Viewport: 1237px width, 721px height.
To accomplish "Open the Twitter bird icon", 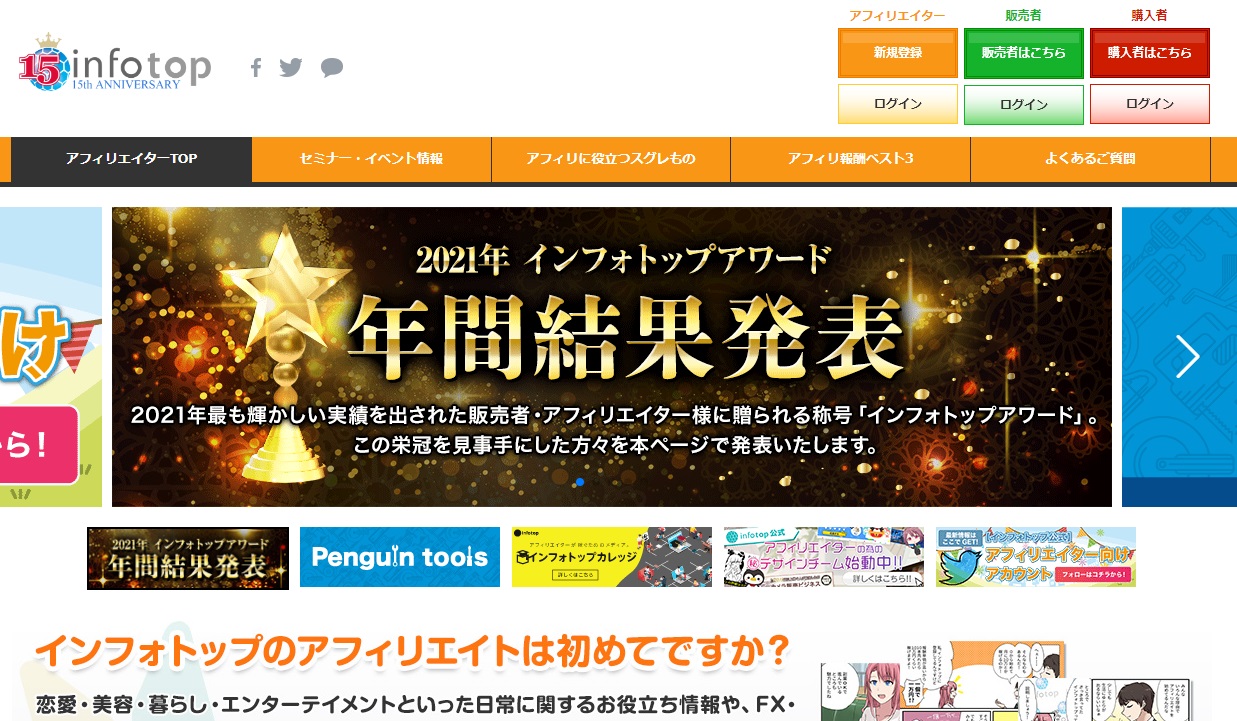I will pos(291,68).
